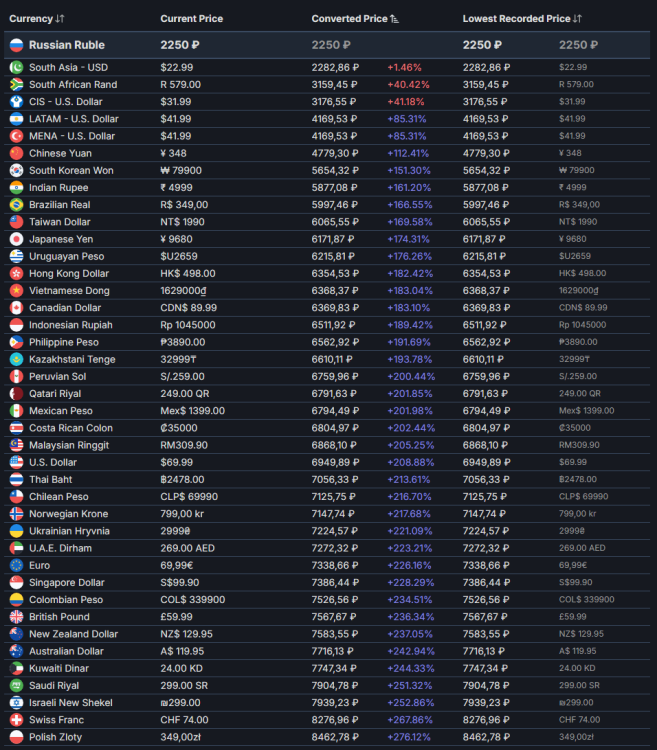Click the South African Rand flag icon
657x750 pixels.
[15, 84]
